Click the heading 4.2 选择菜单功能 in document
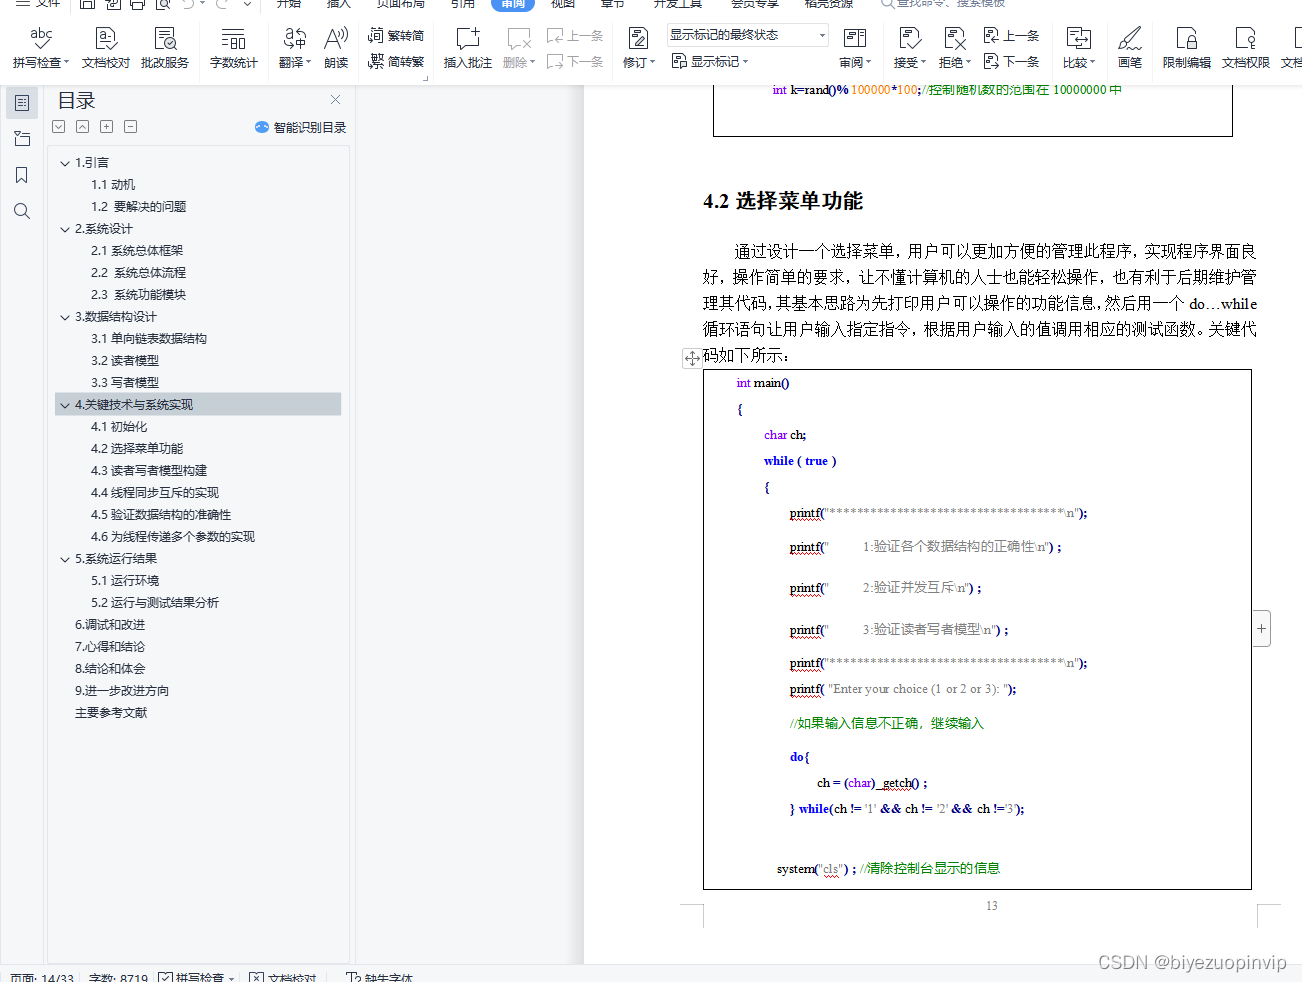 pyautogui.click(x=783, y=201)
